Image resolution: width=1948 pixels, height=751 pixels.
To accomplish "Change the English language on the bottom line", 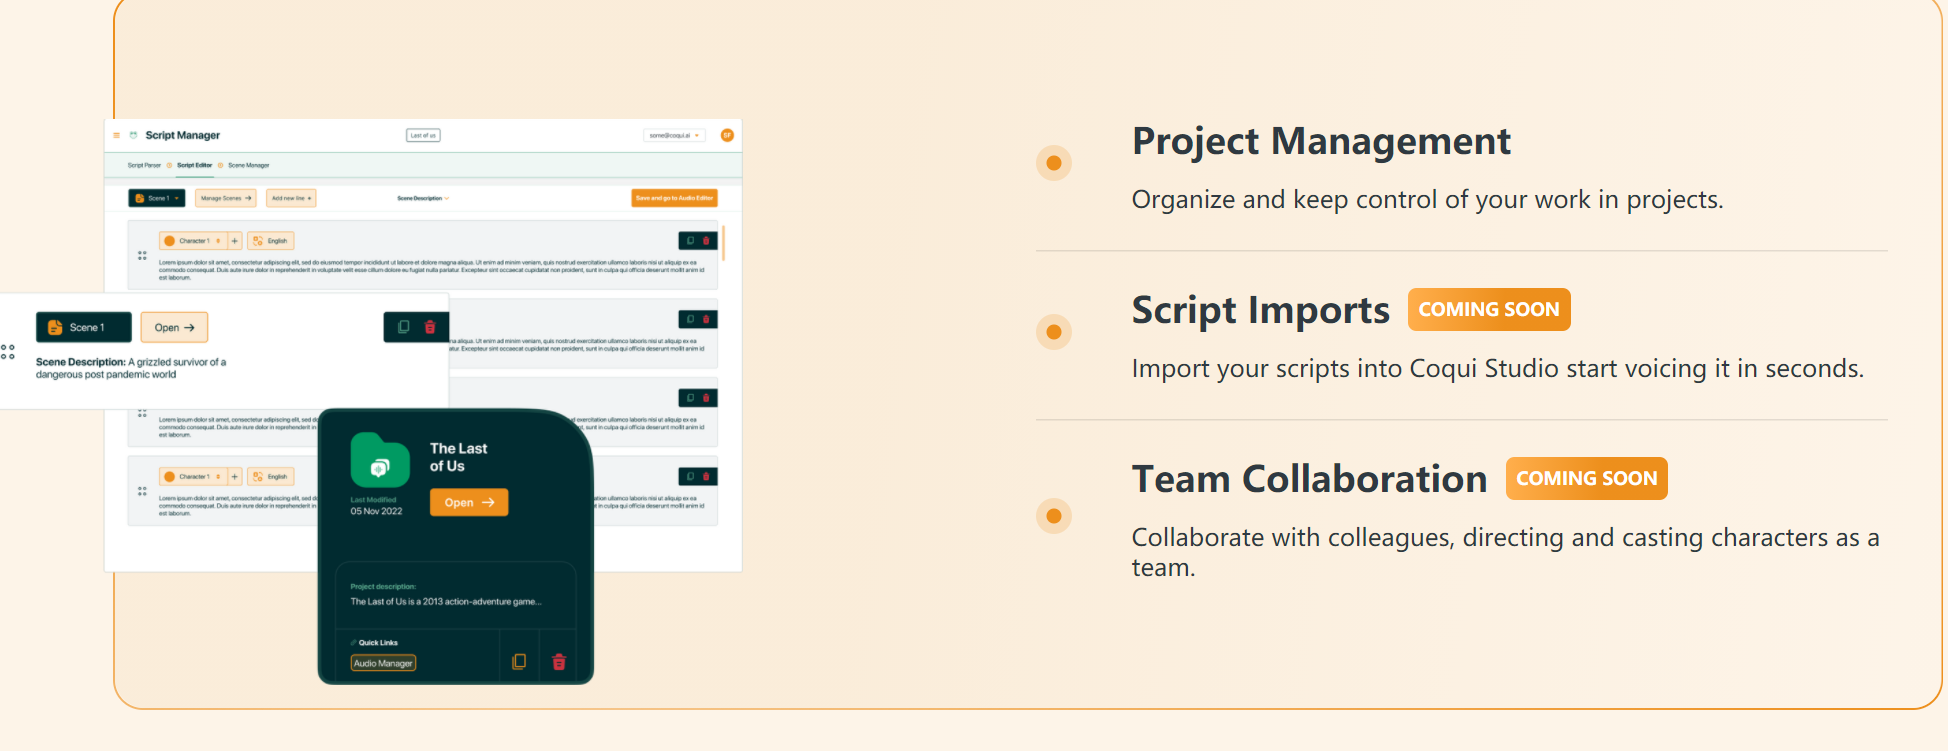I will (x=271, y=477).
